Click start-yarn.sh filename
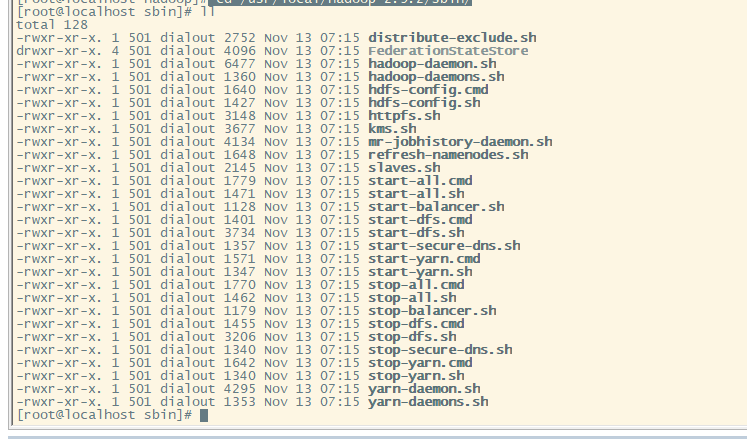 tap(420, 272)
